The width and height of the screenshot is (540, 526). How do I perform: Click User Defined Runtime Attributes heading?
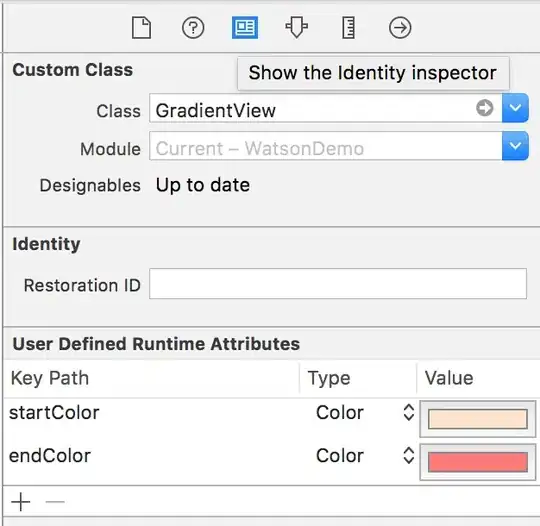(x=156, y=344)
